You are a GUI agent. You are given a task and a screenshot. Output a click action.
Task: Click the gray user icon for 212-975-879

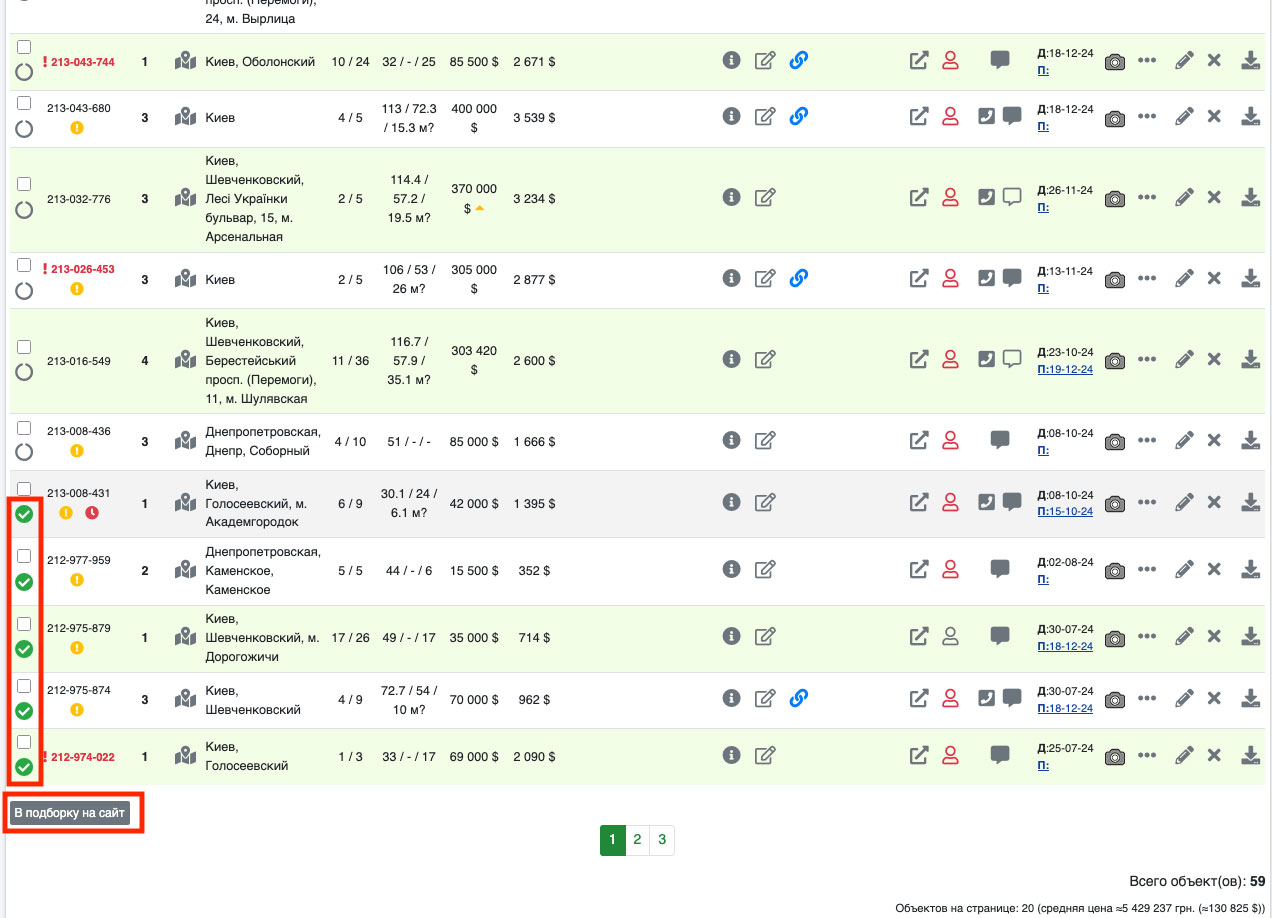pos(950,636)
